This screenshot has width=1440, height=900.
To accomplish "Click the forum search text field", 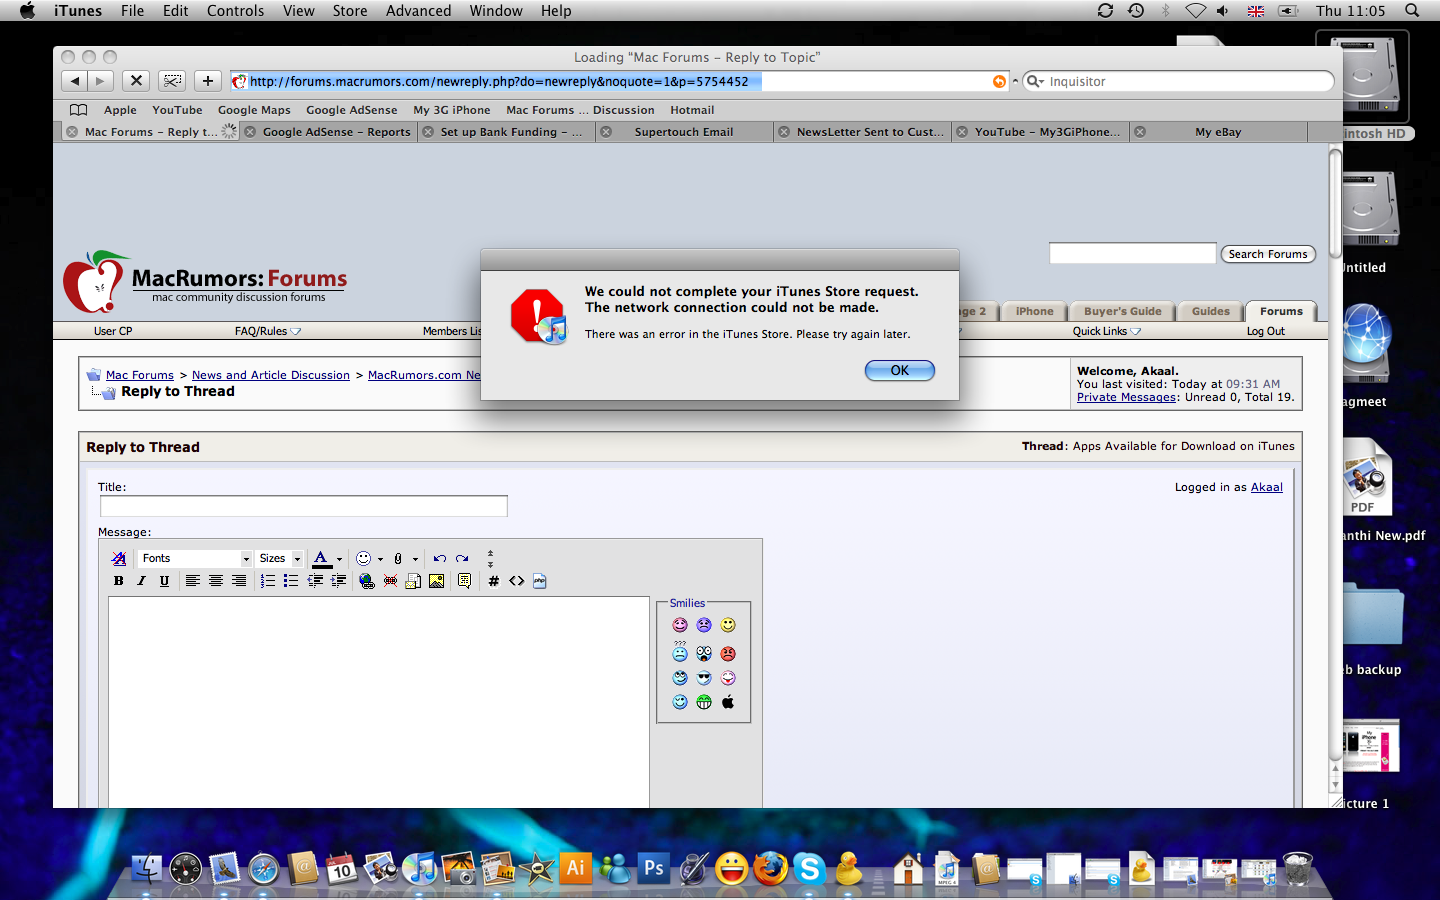I will point(1132,254).
